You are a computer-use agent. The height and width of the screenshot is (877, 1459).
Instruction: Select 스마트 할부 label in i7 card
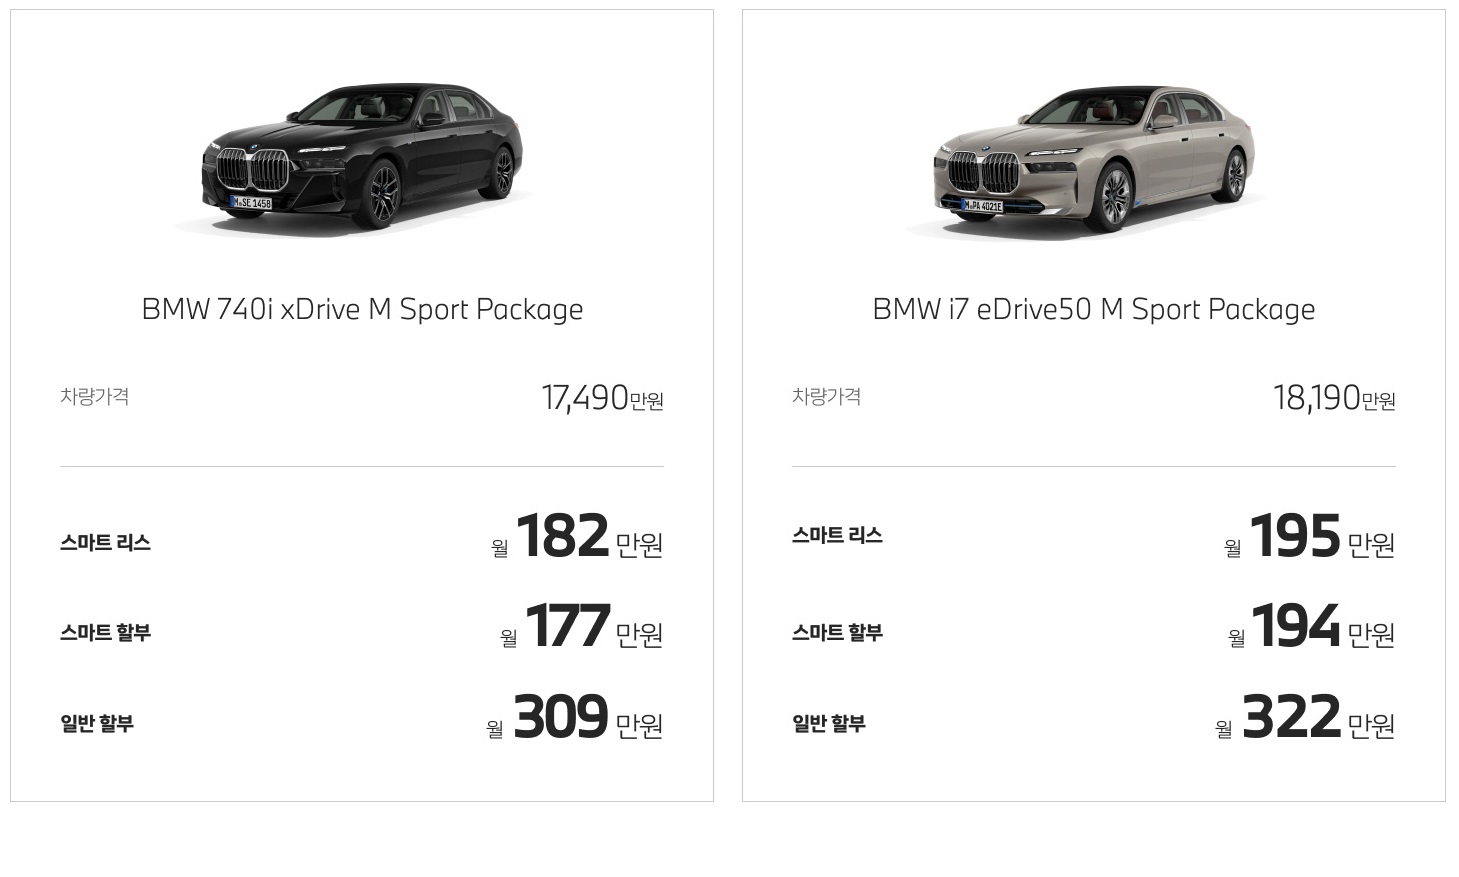(x=837, y=633)
